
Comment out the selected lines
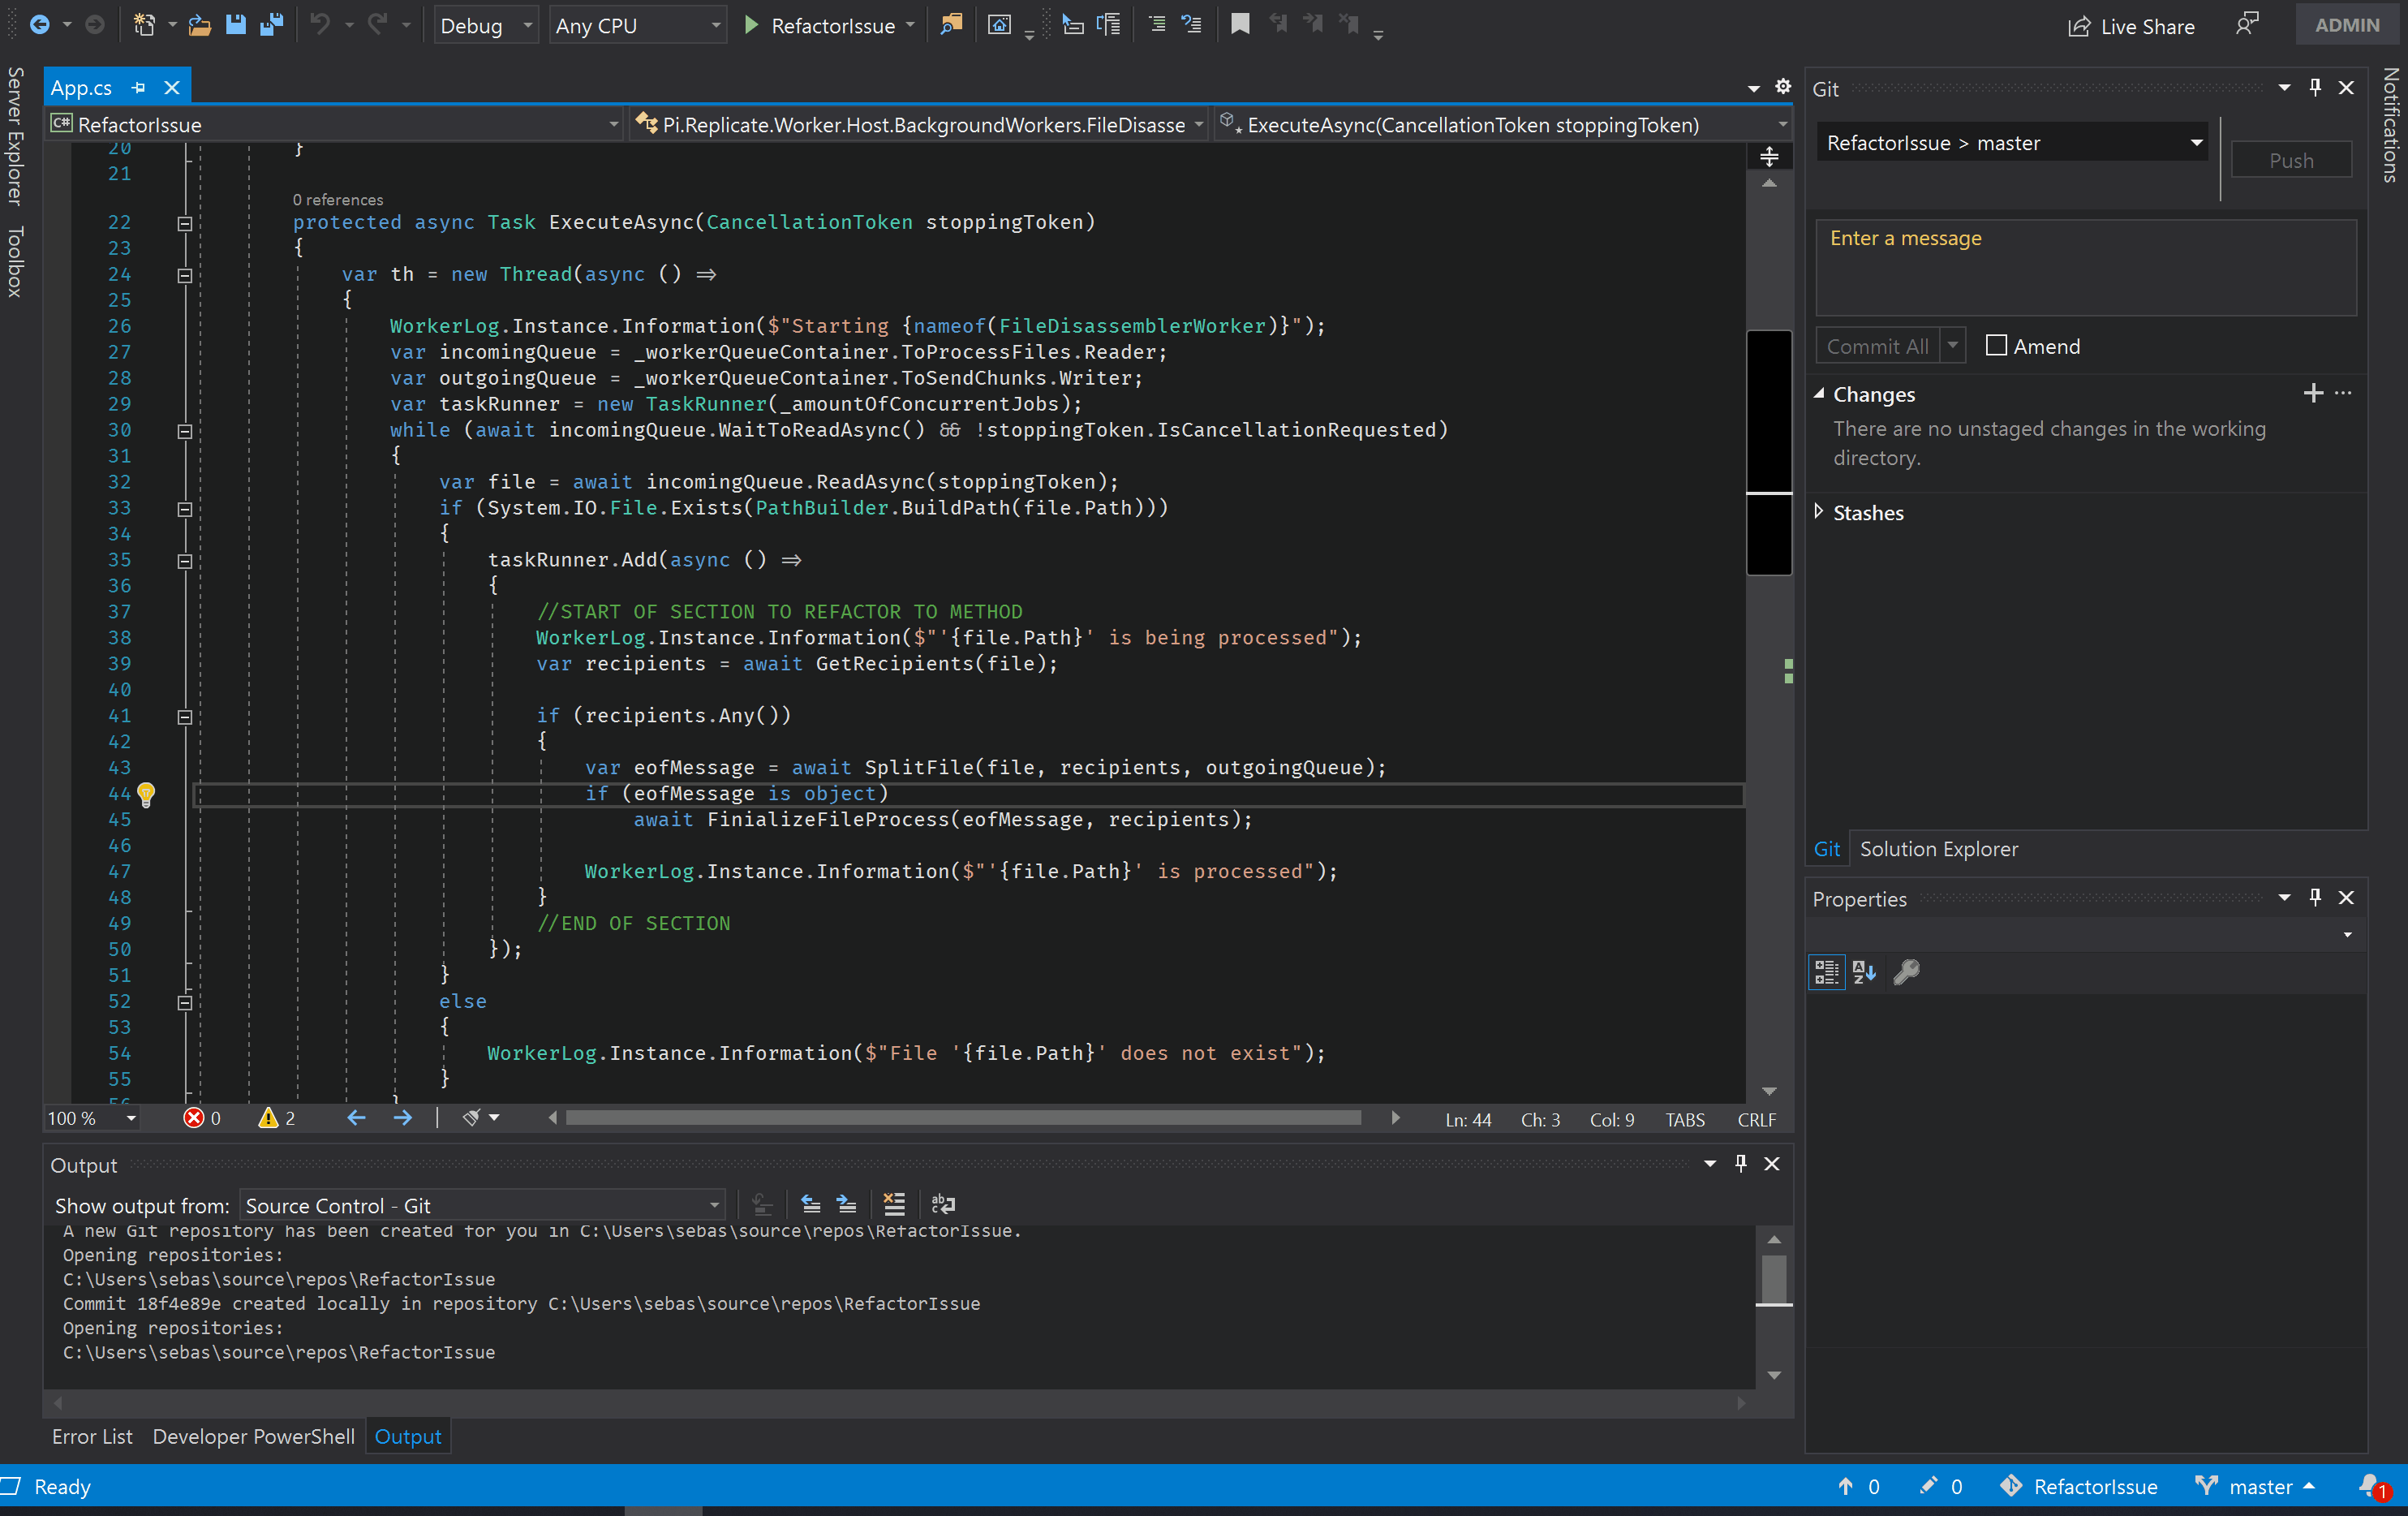pyautogui.click(x=1157, y=25)
